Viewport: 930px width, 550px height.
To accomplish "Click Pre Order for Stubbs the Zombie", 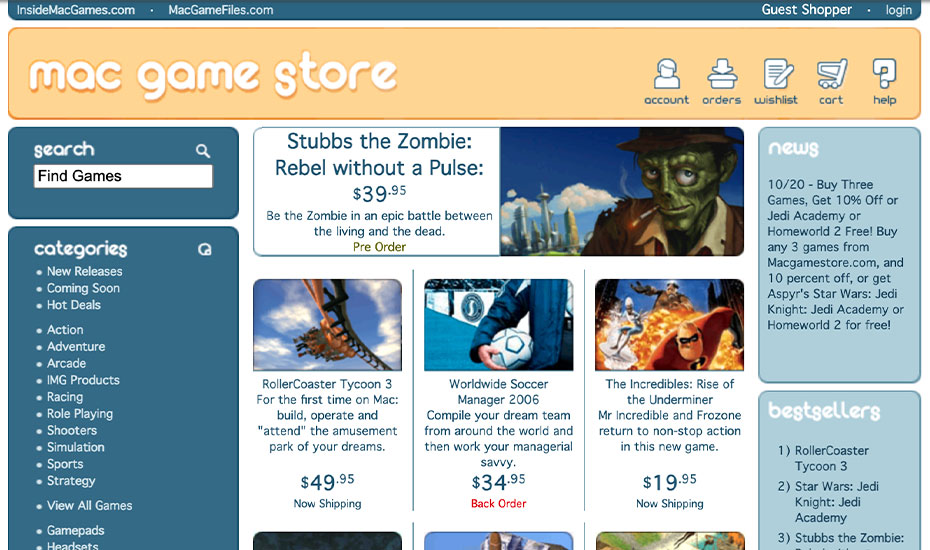I will point(379,247).
